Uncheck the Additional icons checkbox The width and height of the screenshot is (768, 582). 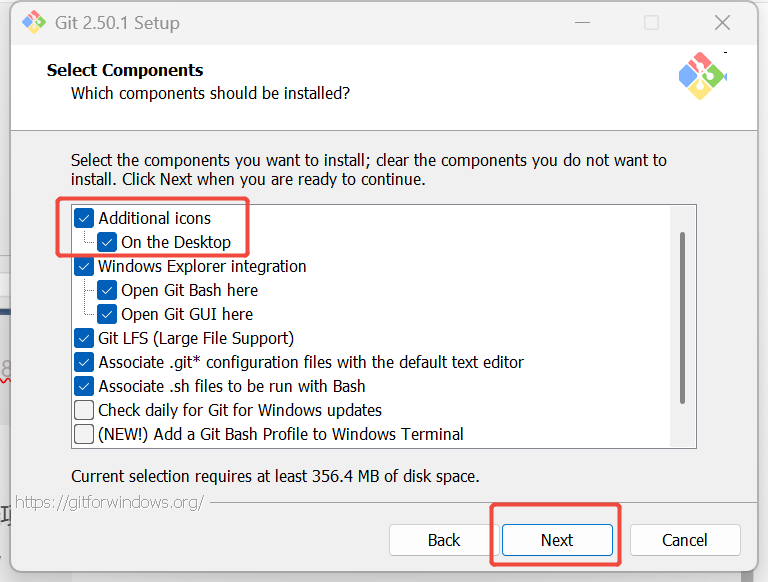[x=84, y=218]
